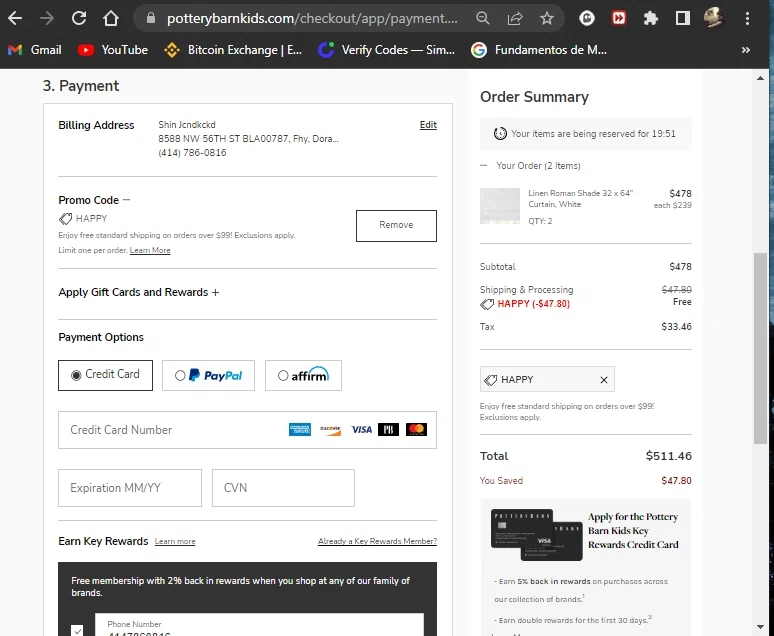The image size is (774, 636).
Task: Click the red fast-forward extension icon
Action: 619,19
